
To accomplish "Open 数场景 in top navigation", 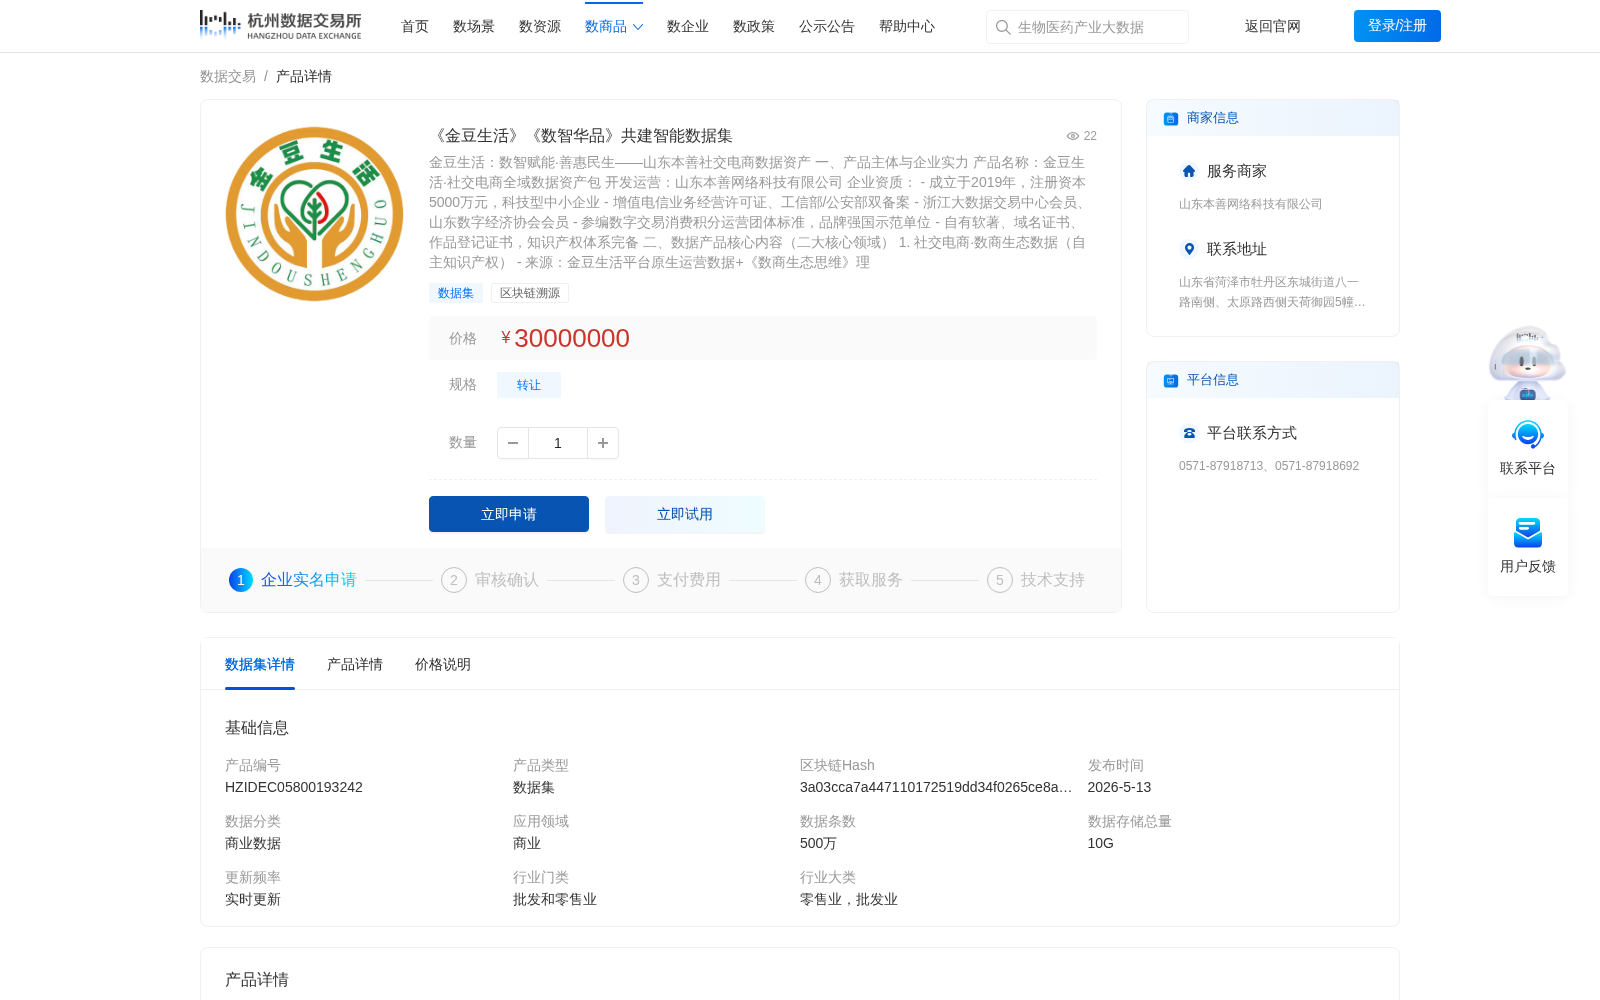I will pos(474,27).
